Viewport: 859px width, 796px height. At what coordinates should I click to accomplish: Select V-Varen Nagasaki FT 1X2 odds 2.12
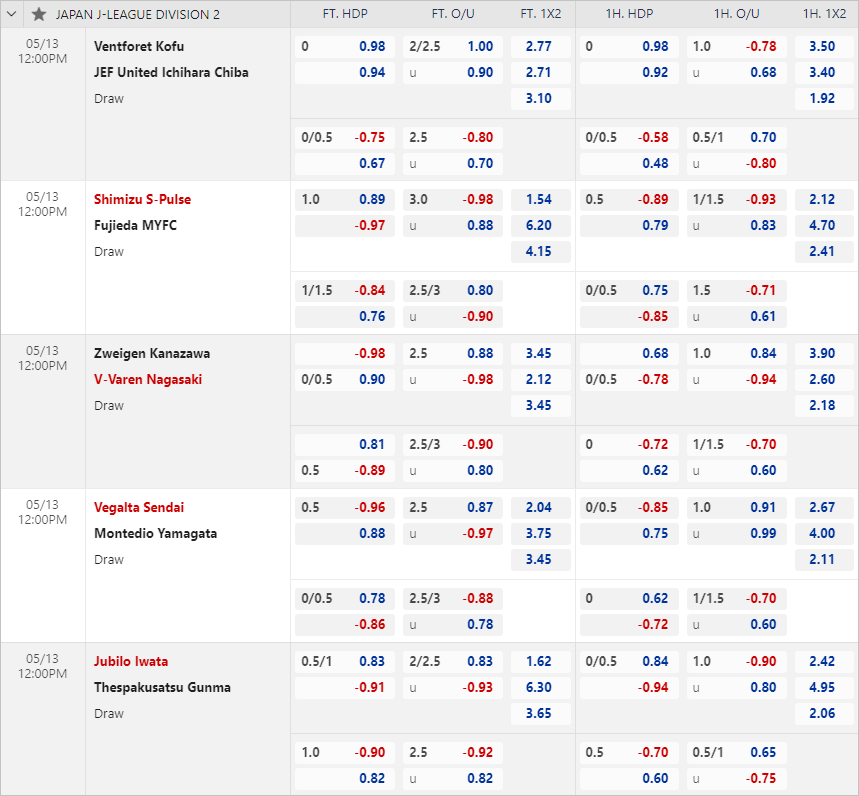point(541,379)
